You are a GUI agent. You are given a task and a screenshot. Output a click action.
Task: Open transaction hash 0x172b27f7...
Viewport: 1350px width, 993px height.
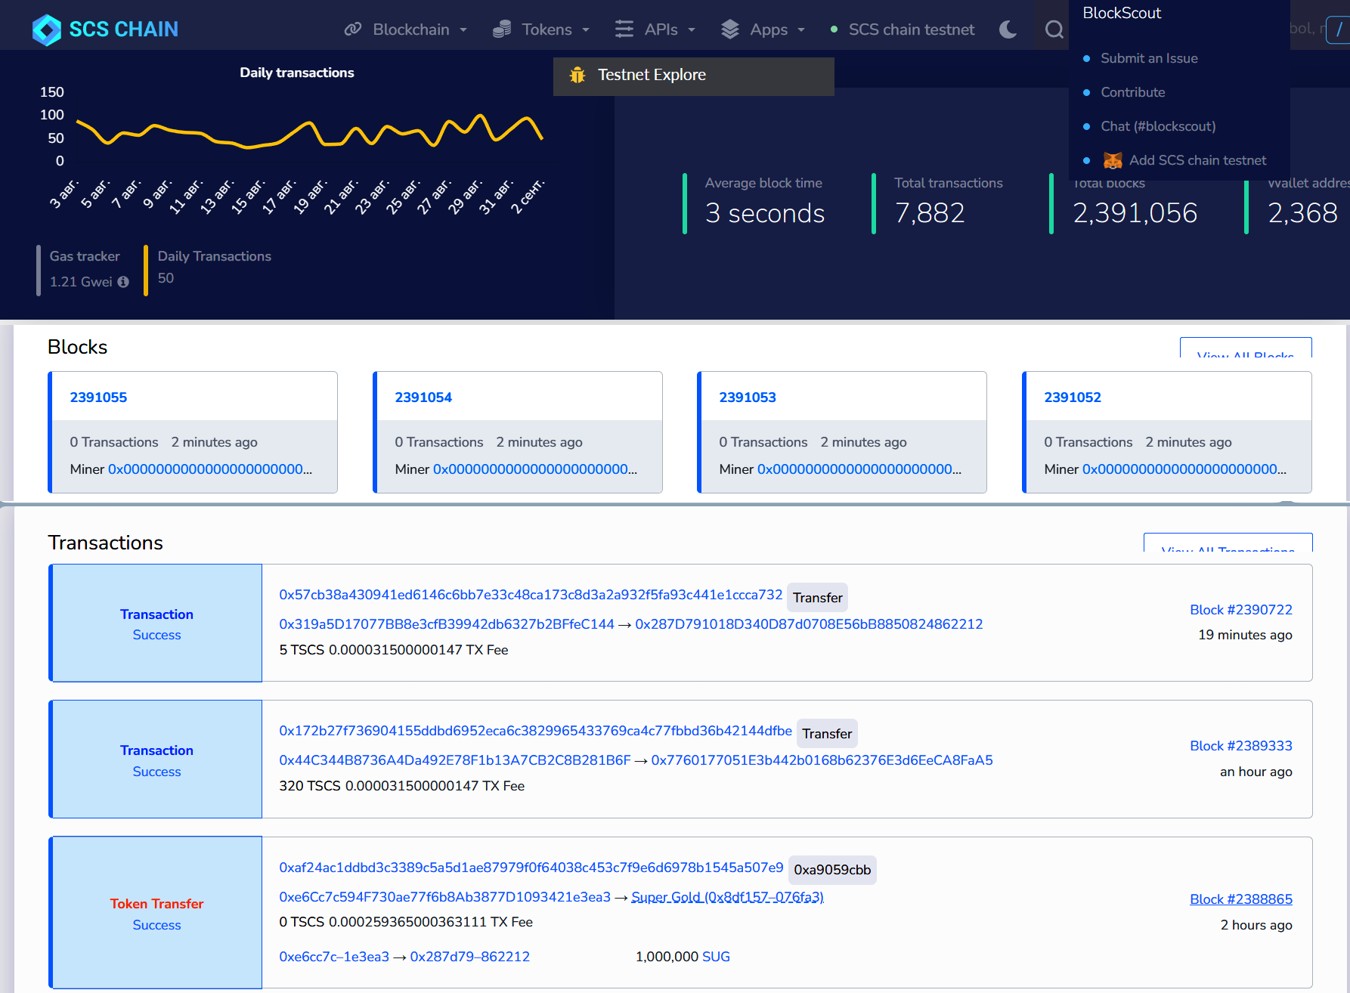tap(535, 730)
